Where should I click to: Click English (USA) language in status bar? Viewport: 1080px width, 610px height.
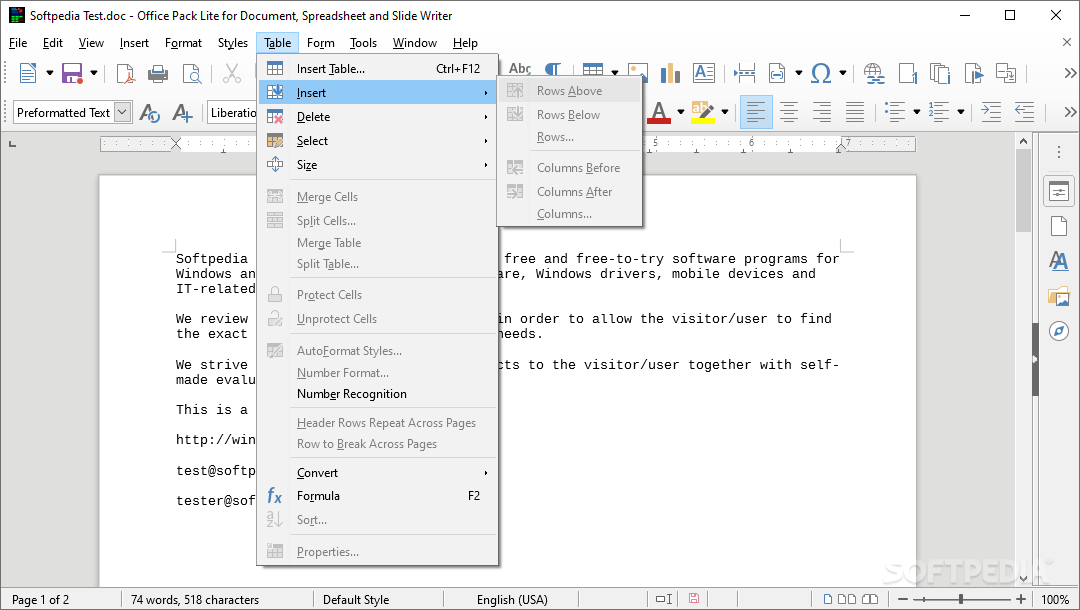pos(512,600)
